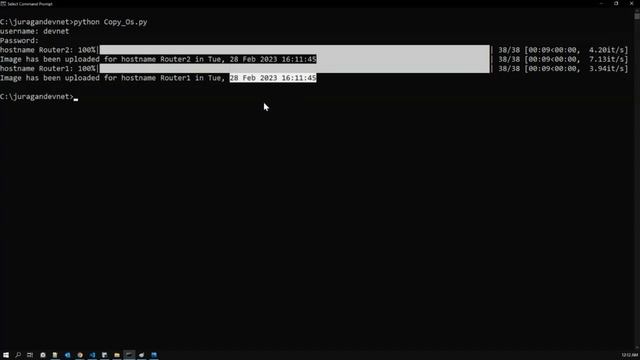This screenshot has width=640, height=360.
Task: Click the 'username: devnet' line
Action: click(x=35, y=31)
